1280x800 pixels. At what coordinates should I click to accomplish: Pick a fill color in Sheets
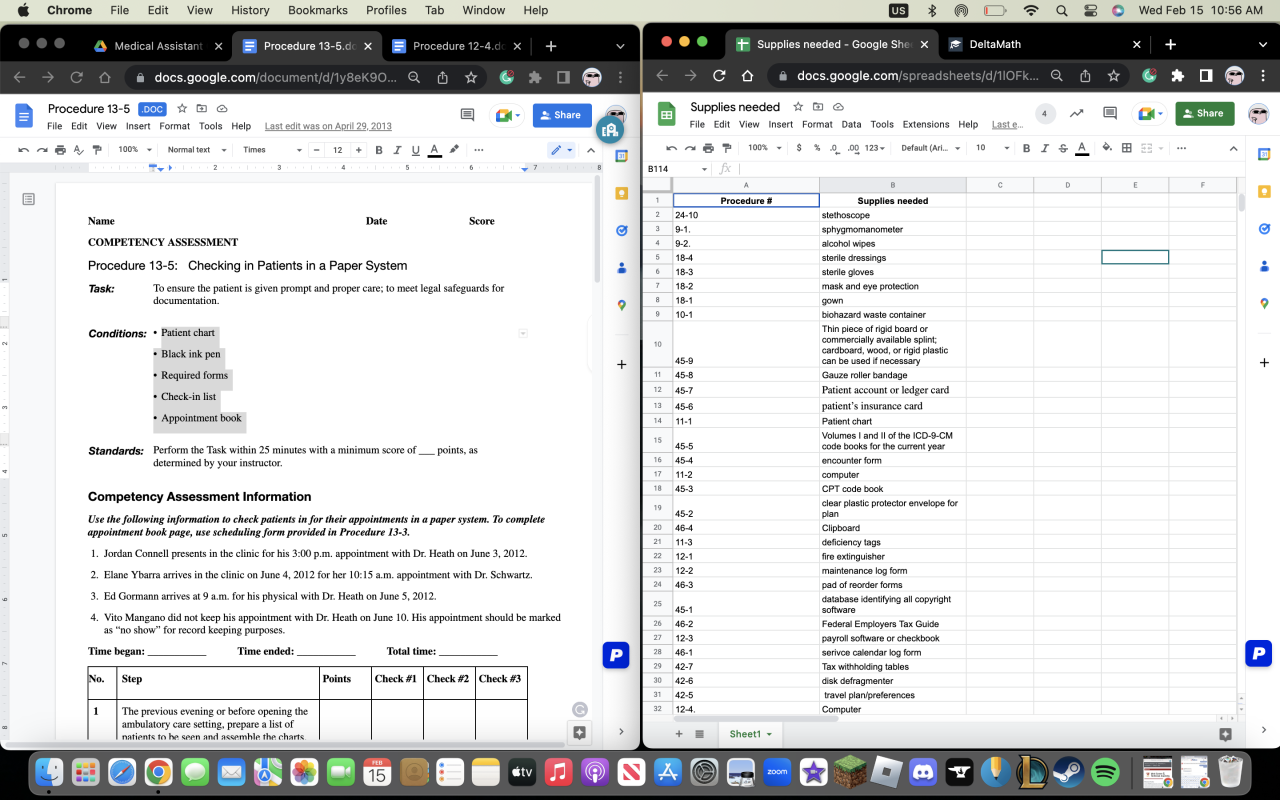1107,148
